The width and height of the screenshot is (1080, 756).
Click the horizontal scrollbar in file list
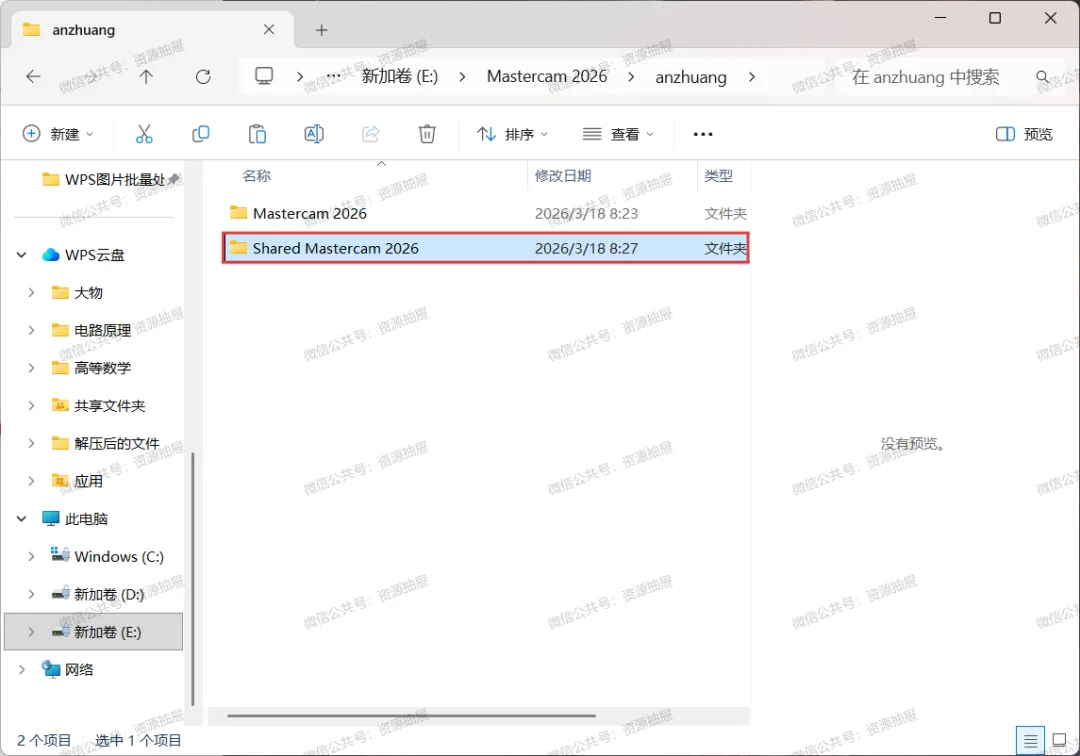point(411,716)
